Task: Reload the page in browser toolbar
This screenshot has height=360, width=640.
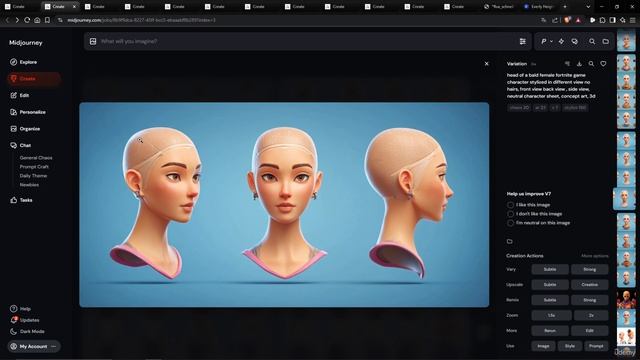Action: [x=27, y=20]
